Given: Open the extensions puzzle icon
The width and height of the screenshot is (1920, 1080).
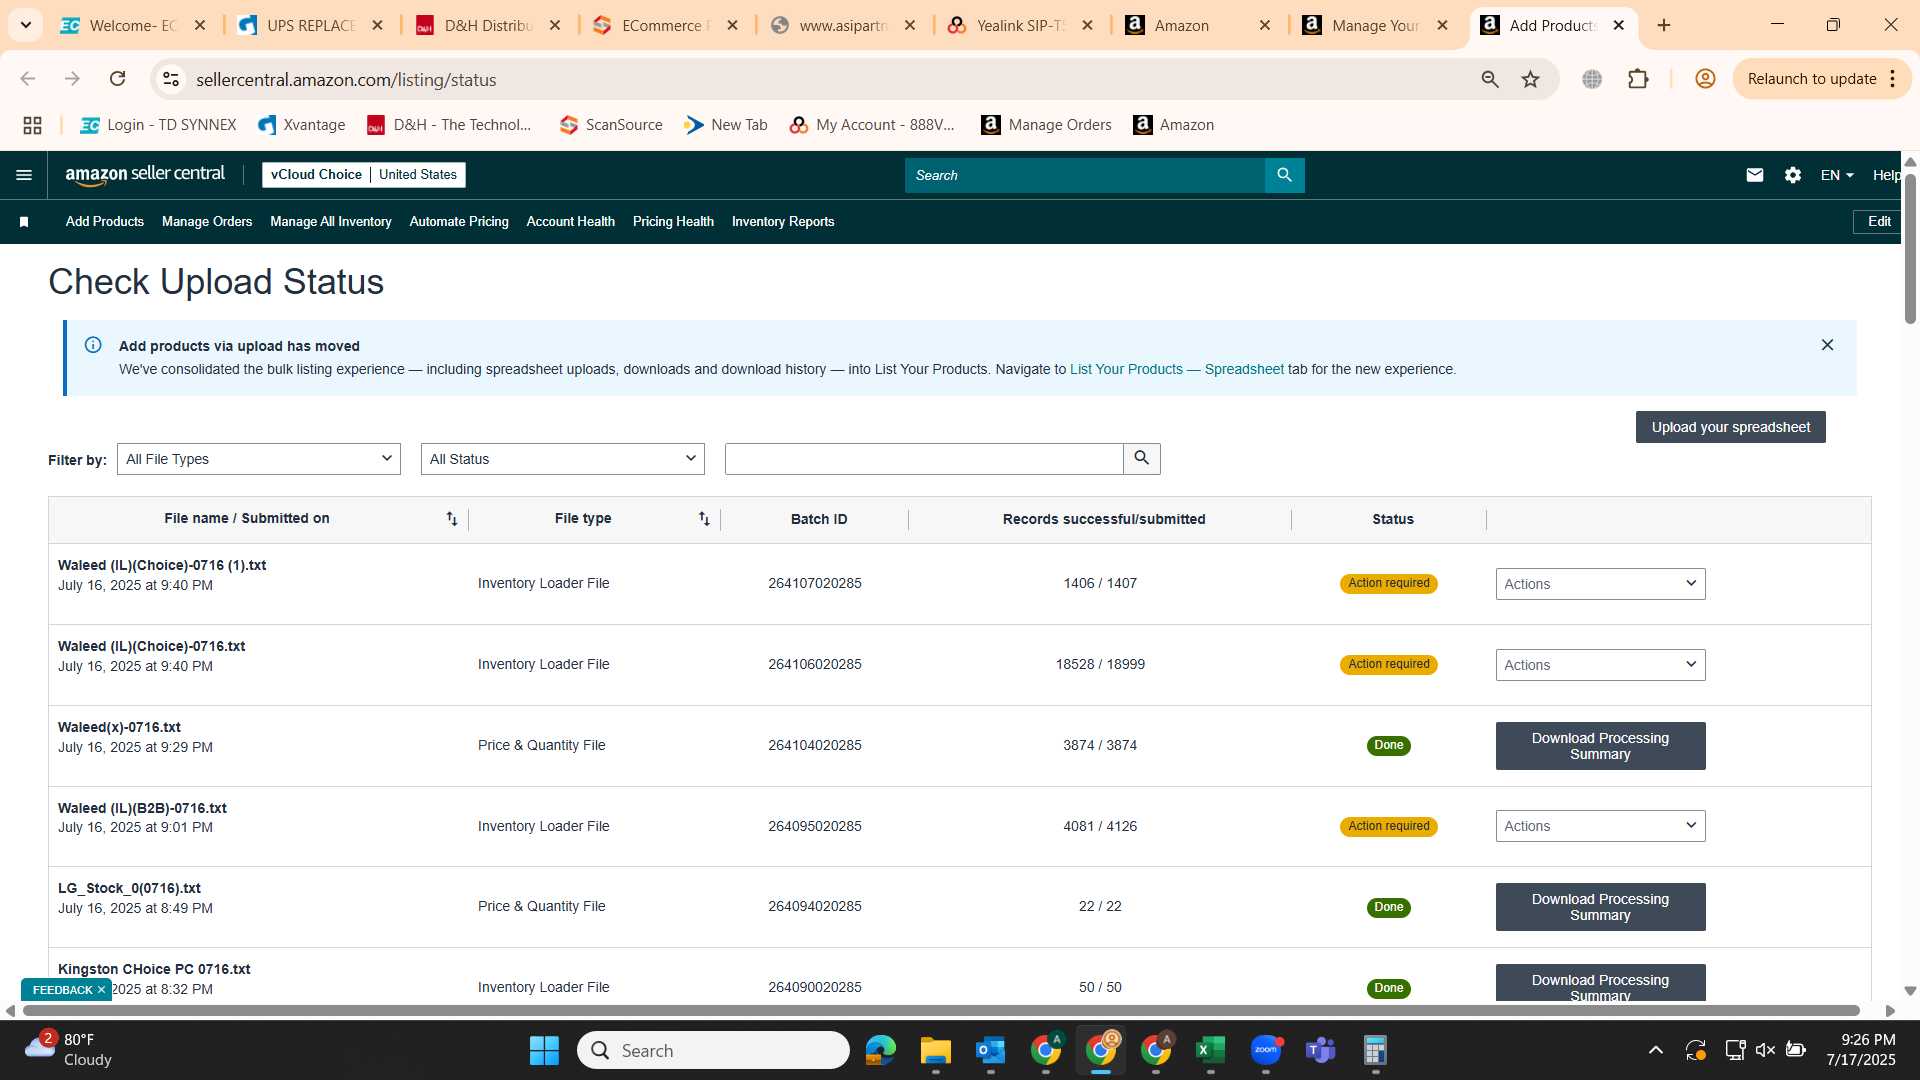Looking at the screenshot, I should 1638,79.
